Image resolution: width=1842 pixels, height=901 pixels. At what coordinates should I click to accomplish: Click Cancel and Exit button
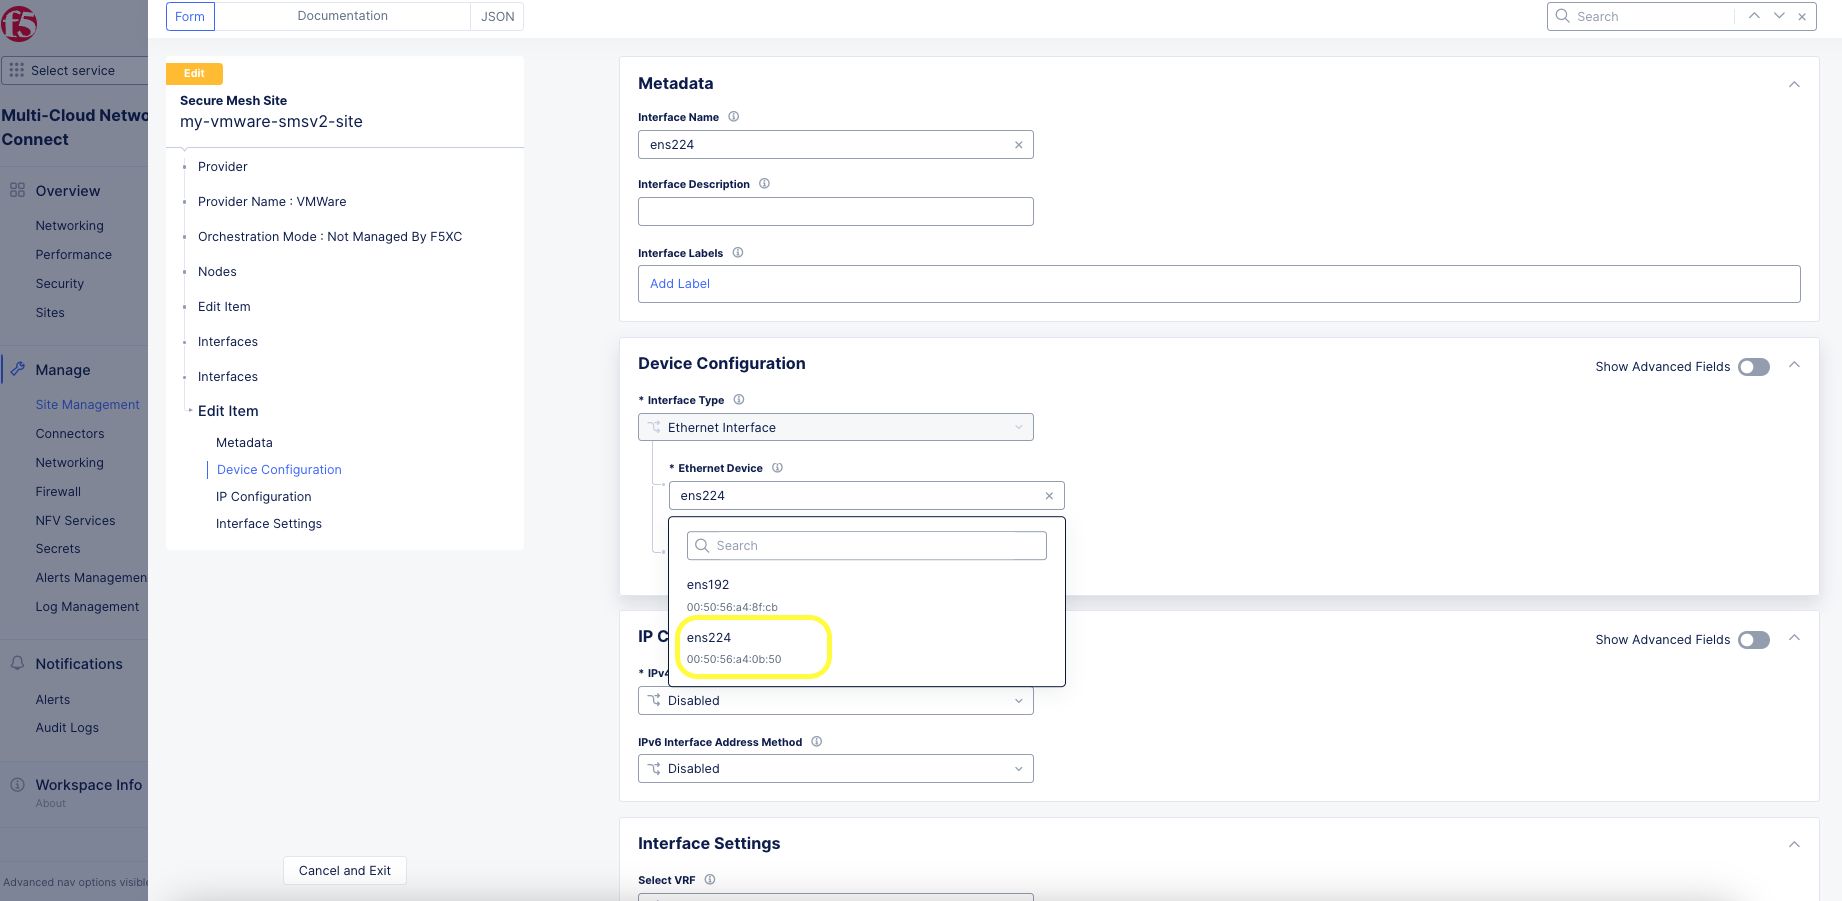tap(345, 870)
